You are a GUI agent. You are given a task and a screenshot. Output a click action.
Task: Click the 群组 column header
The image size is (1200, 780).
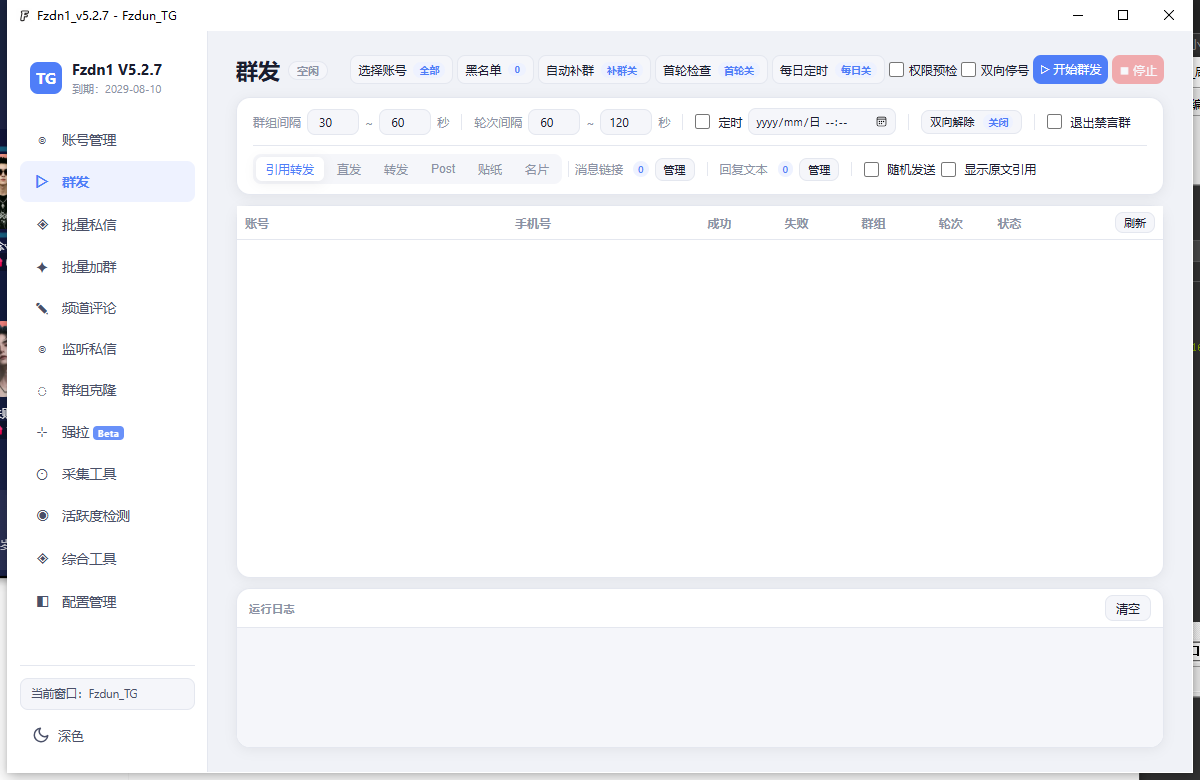pyautogui.click(x=873, y=223)
